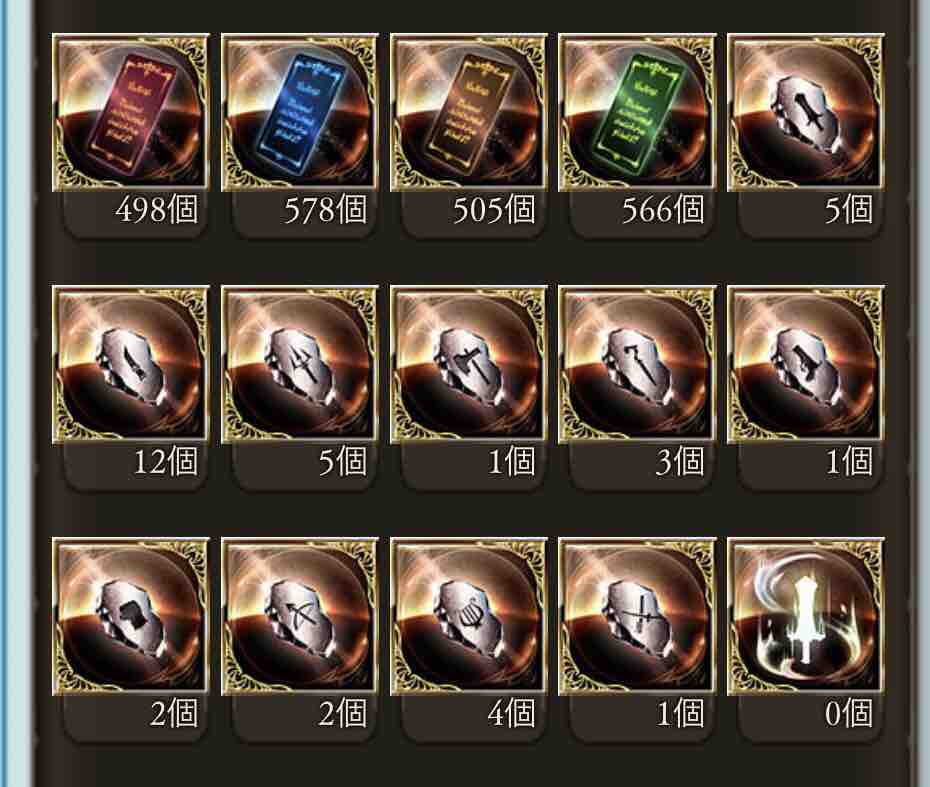Click the 578個 quantity label
The height and width of the screenshot is (787, 930).
tap(325, 209)
